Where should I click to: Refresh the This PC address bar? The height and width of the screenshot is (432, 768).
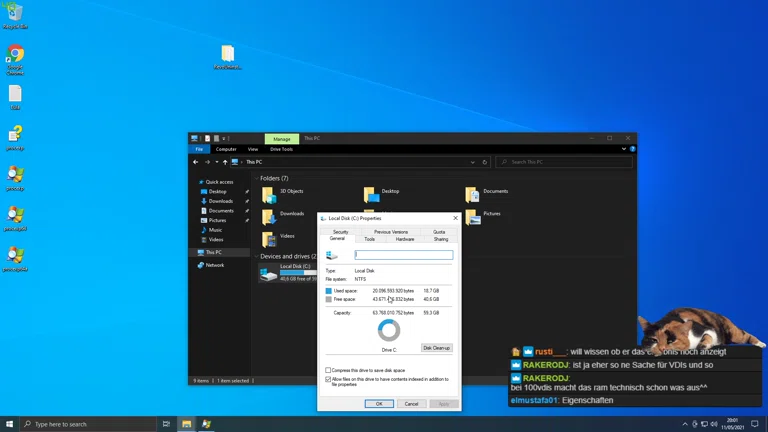(x=485, y=162)
